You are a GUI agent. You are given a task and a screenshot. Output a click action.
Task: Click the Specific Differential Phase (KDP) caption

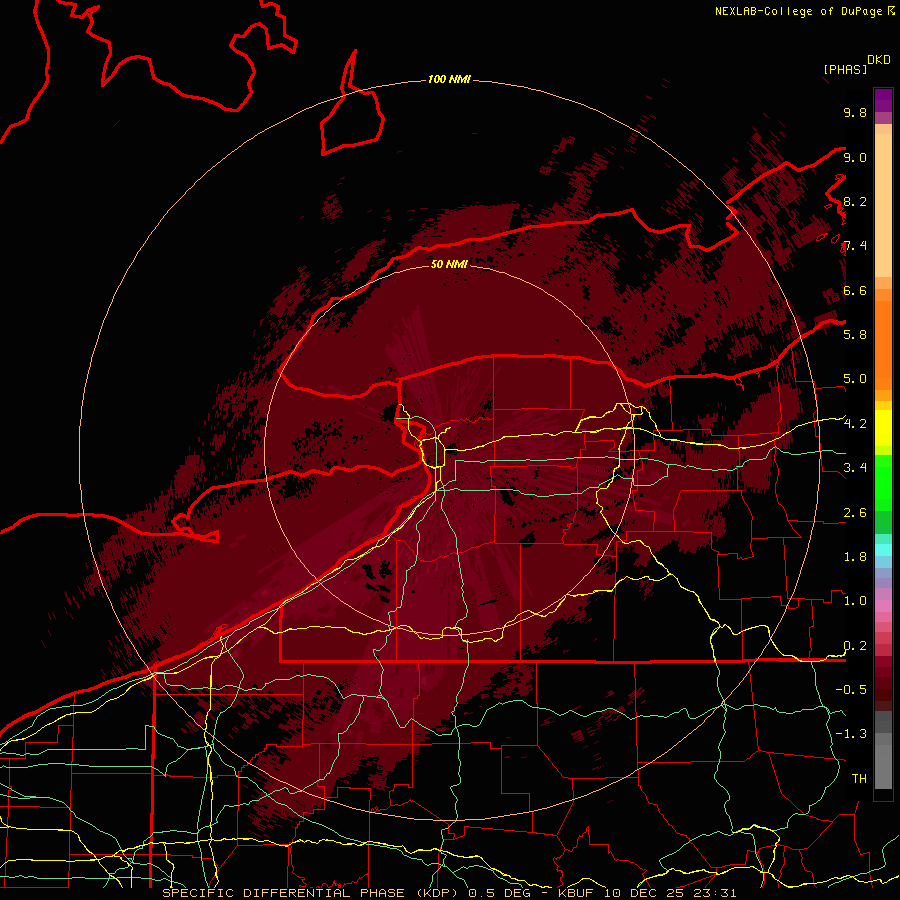point(310,893)
